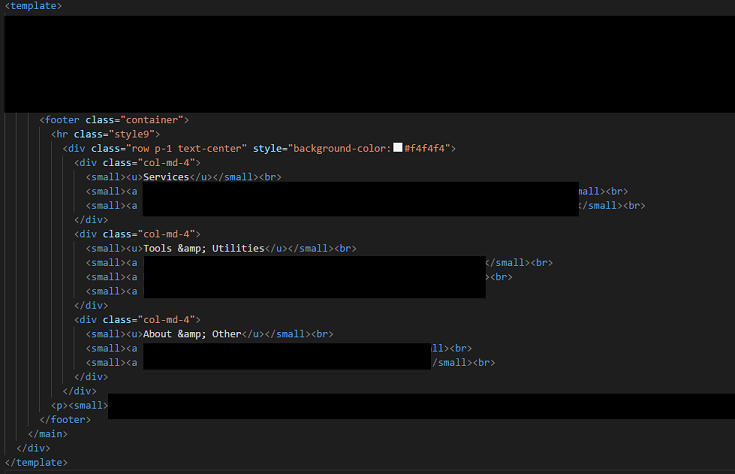The image size is (735, 474).
Task: Click the hr class="style9" line
Action: tap(105, 134)
